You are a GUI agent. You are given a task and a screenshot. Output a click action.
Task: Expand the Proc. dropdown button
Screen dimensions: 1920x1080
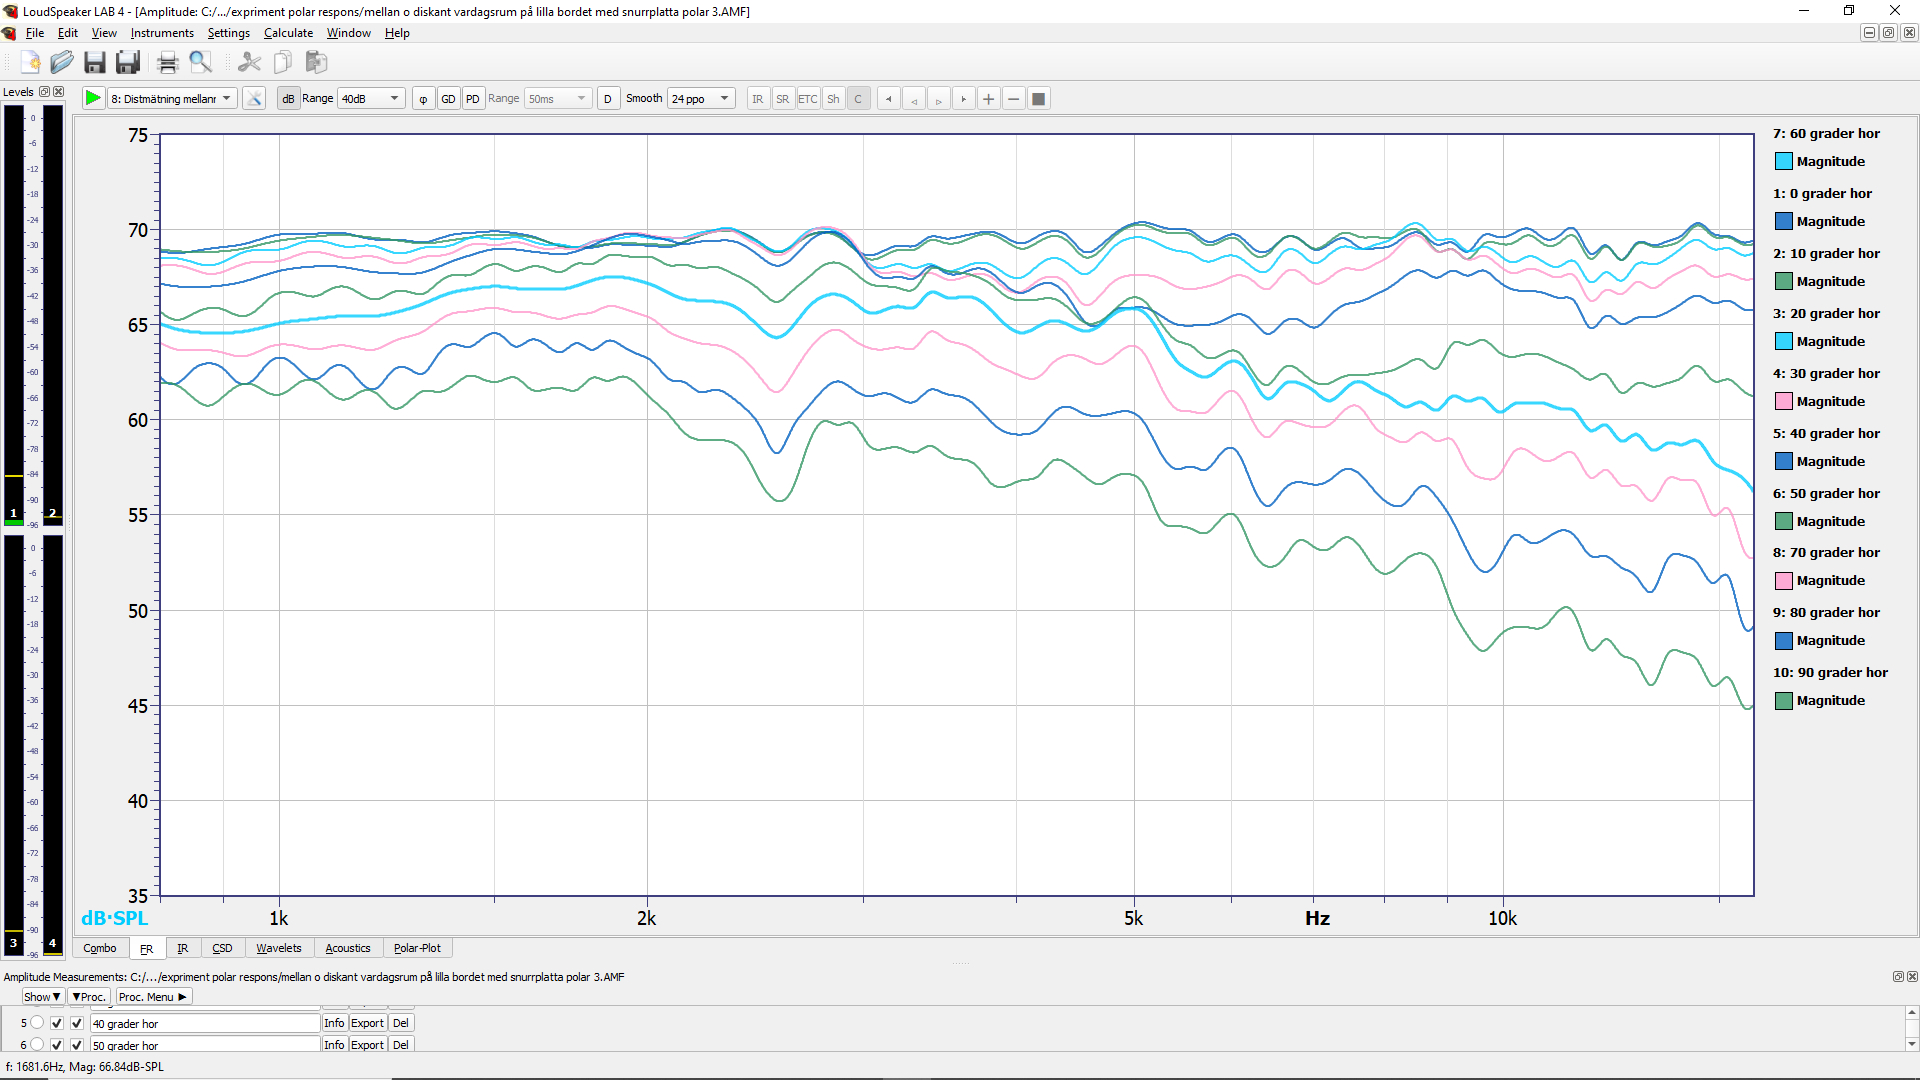89,997
